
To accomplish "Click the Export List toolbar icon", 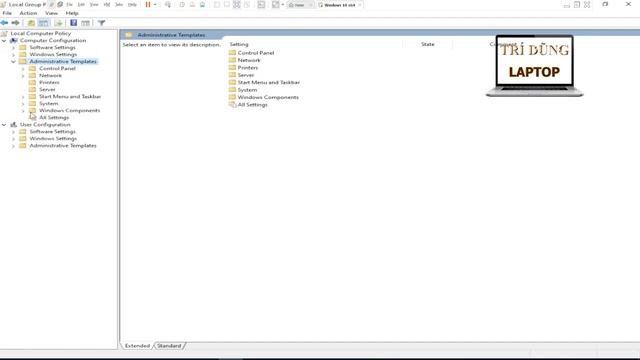I will [58, 23].
